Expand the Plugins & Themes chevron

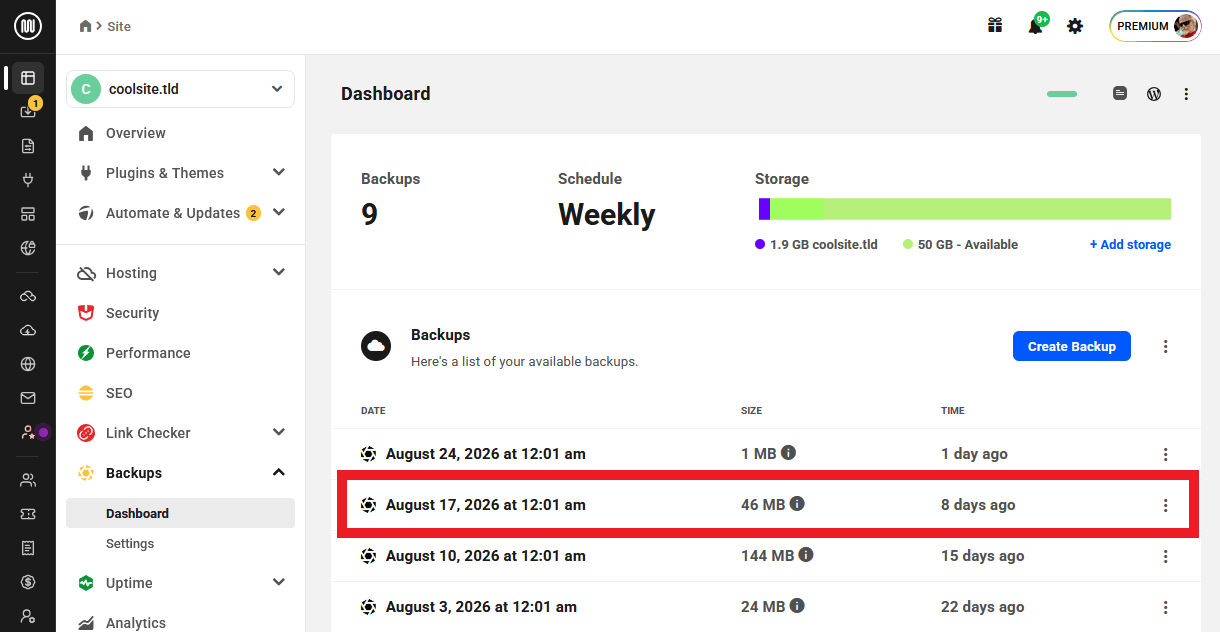coord(279,173)
